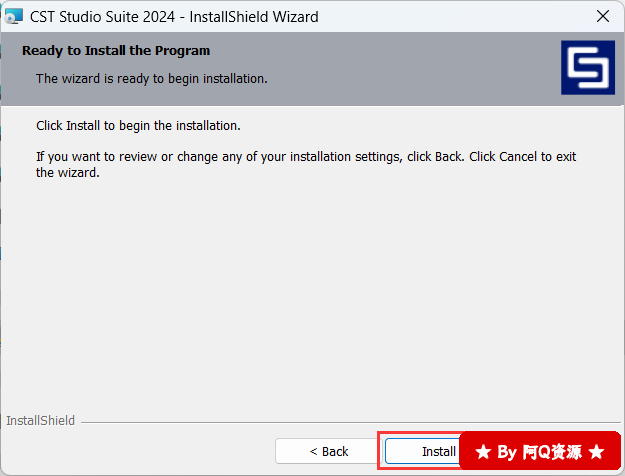
Task: Click the horizontal separator line beside InstallShield
Action: 351,422
